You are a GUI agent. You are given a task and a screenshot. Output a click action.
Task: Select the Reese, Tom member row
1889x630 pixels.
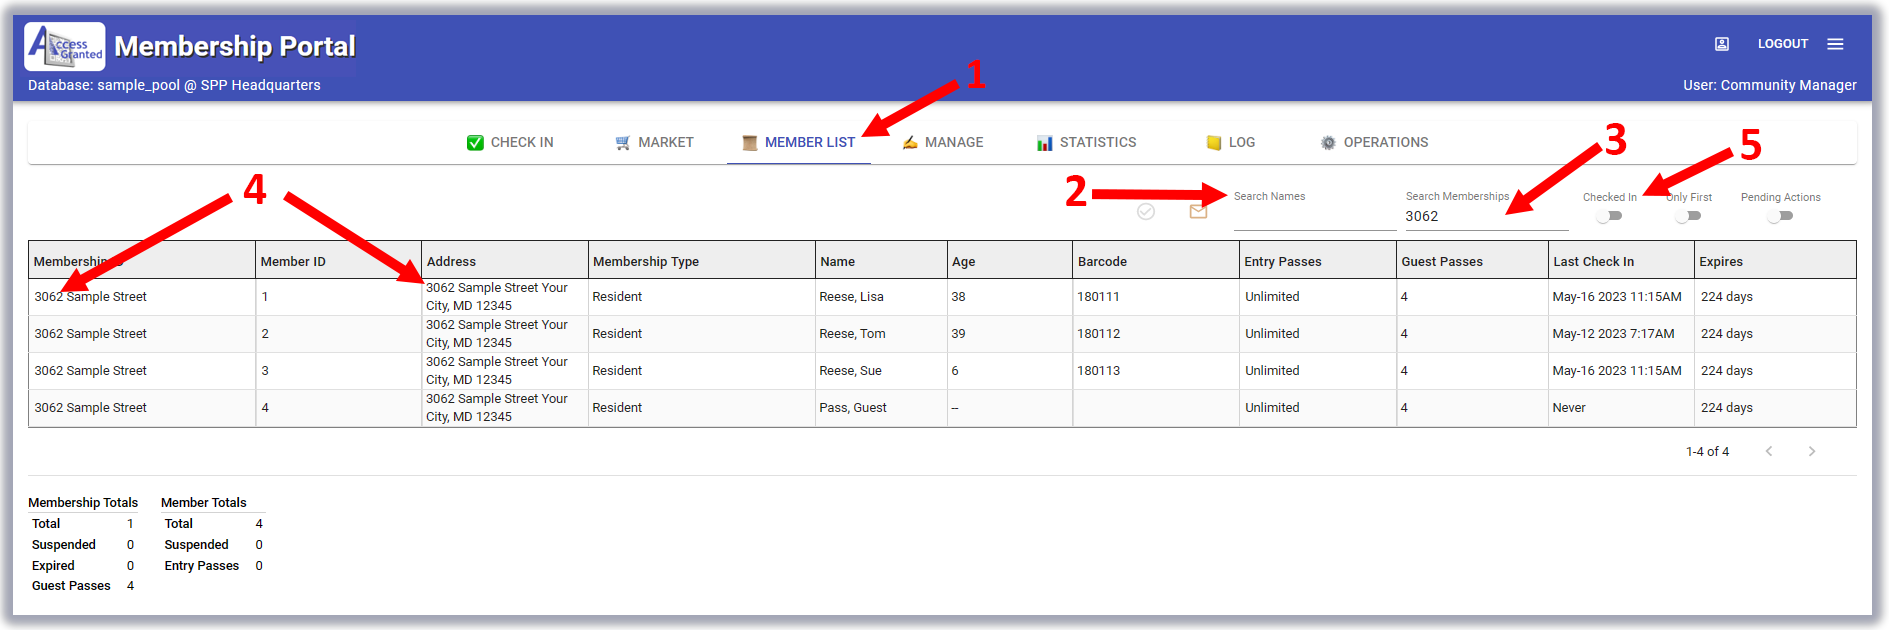pos(852,334)
